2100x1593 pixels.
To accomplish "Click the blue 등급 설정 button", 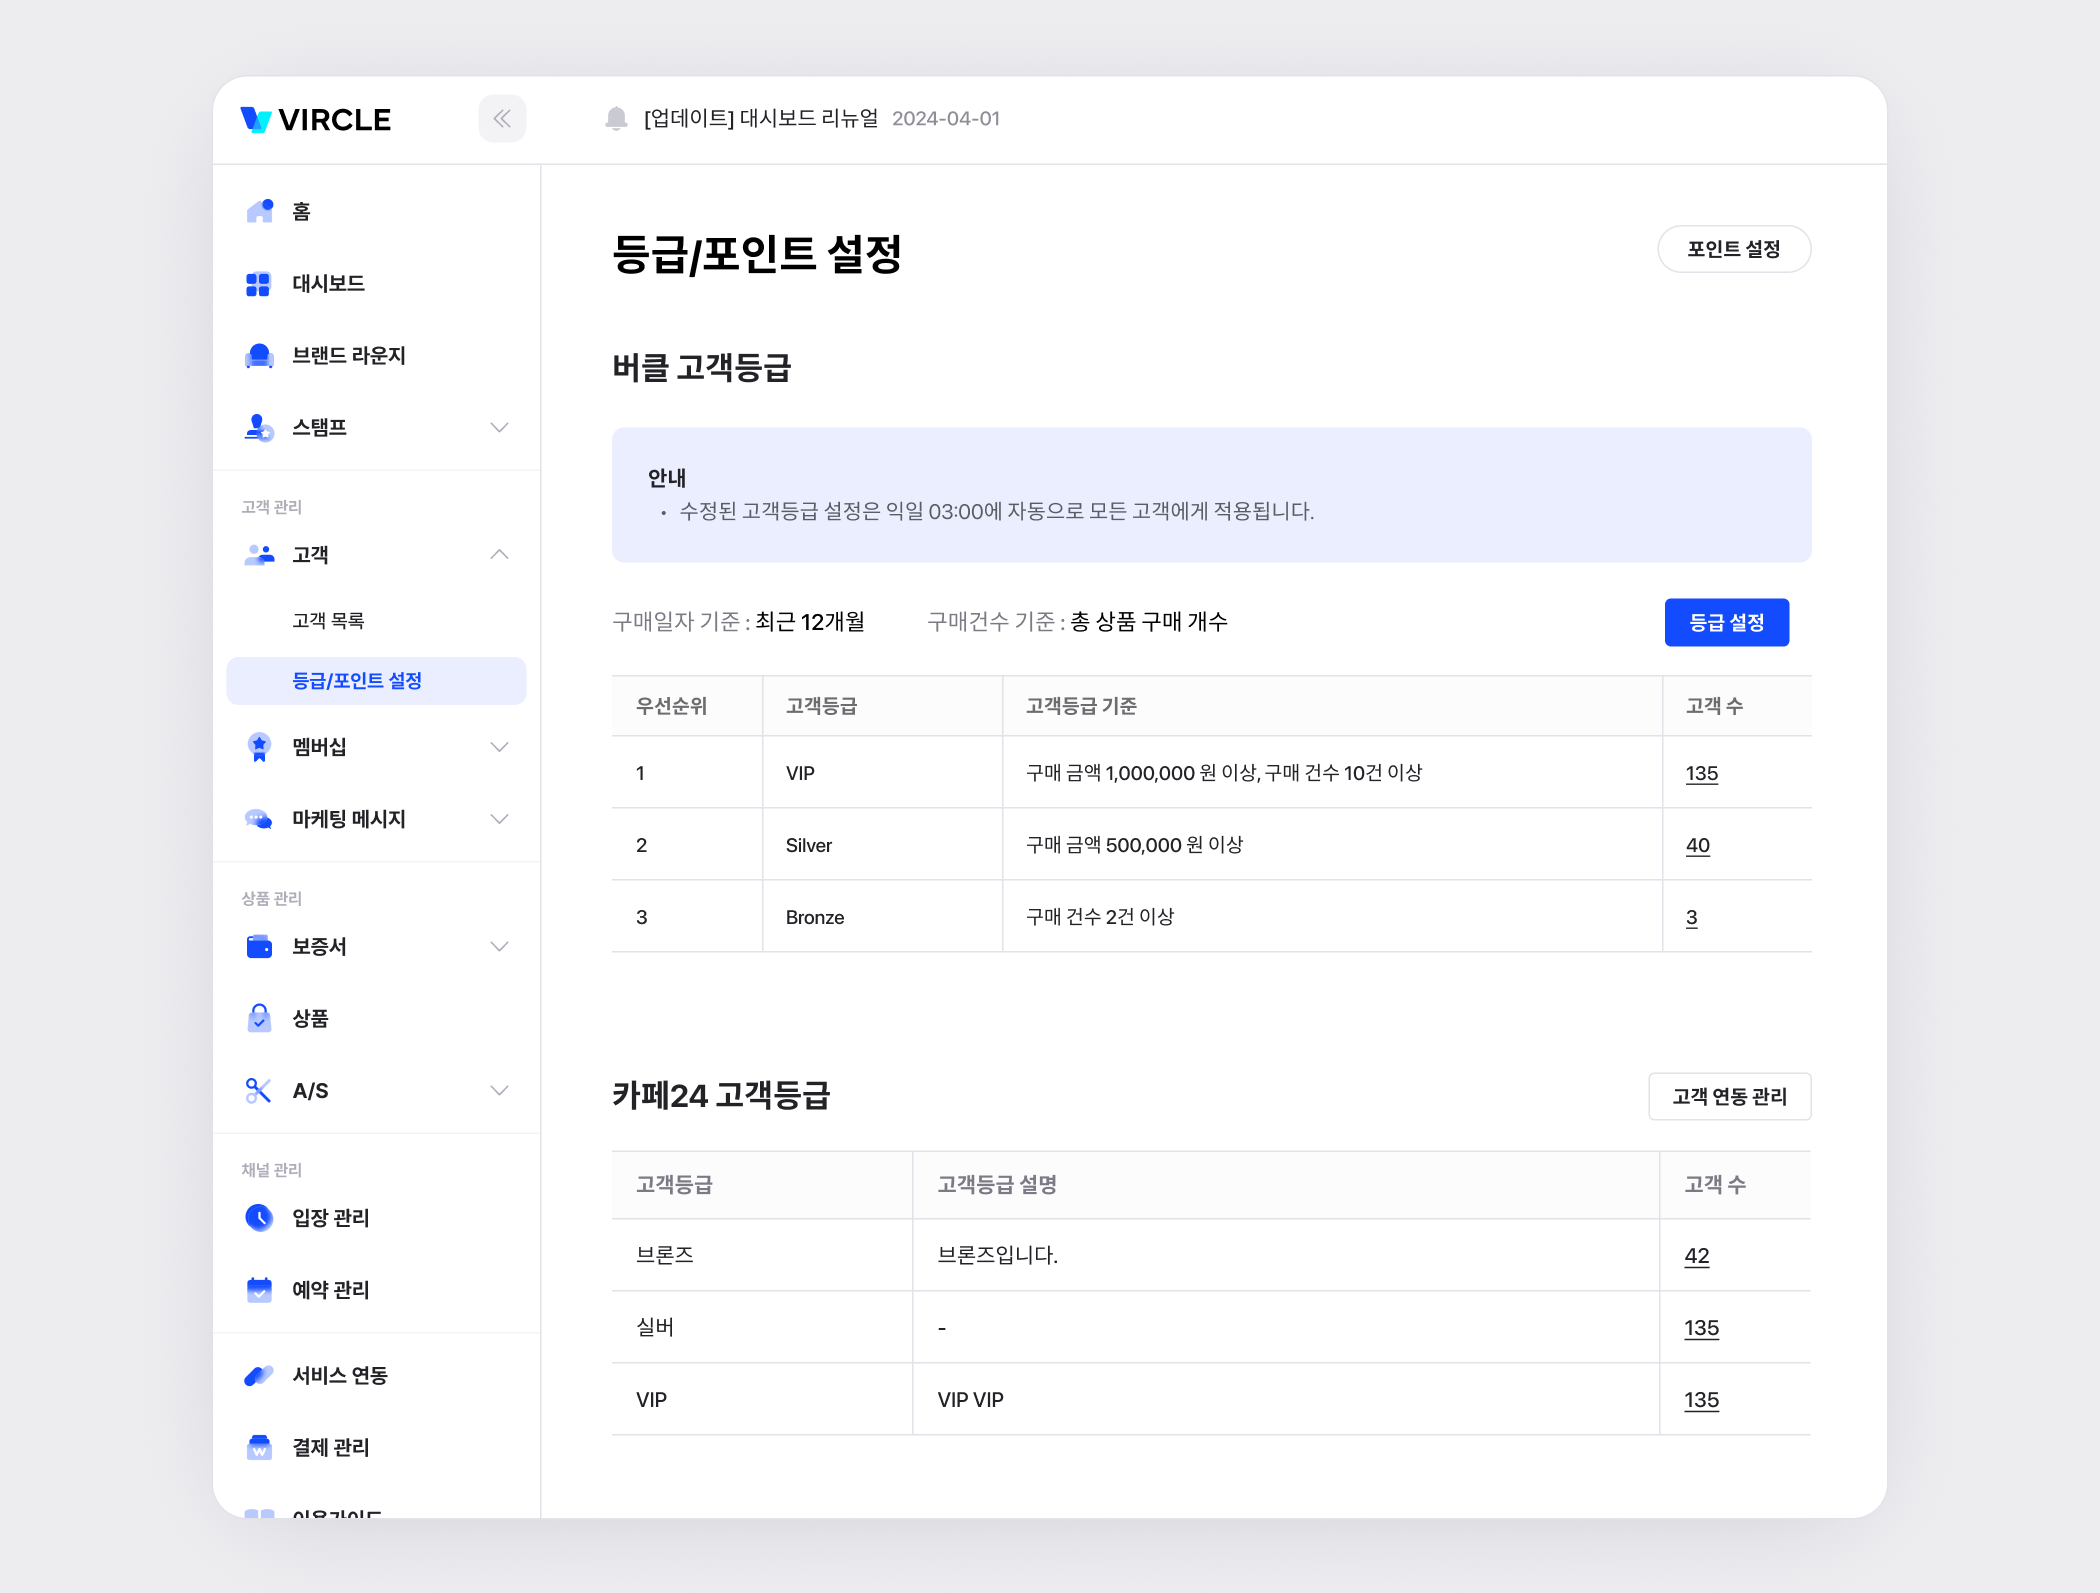I will (1726, 623).
